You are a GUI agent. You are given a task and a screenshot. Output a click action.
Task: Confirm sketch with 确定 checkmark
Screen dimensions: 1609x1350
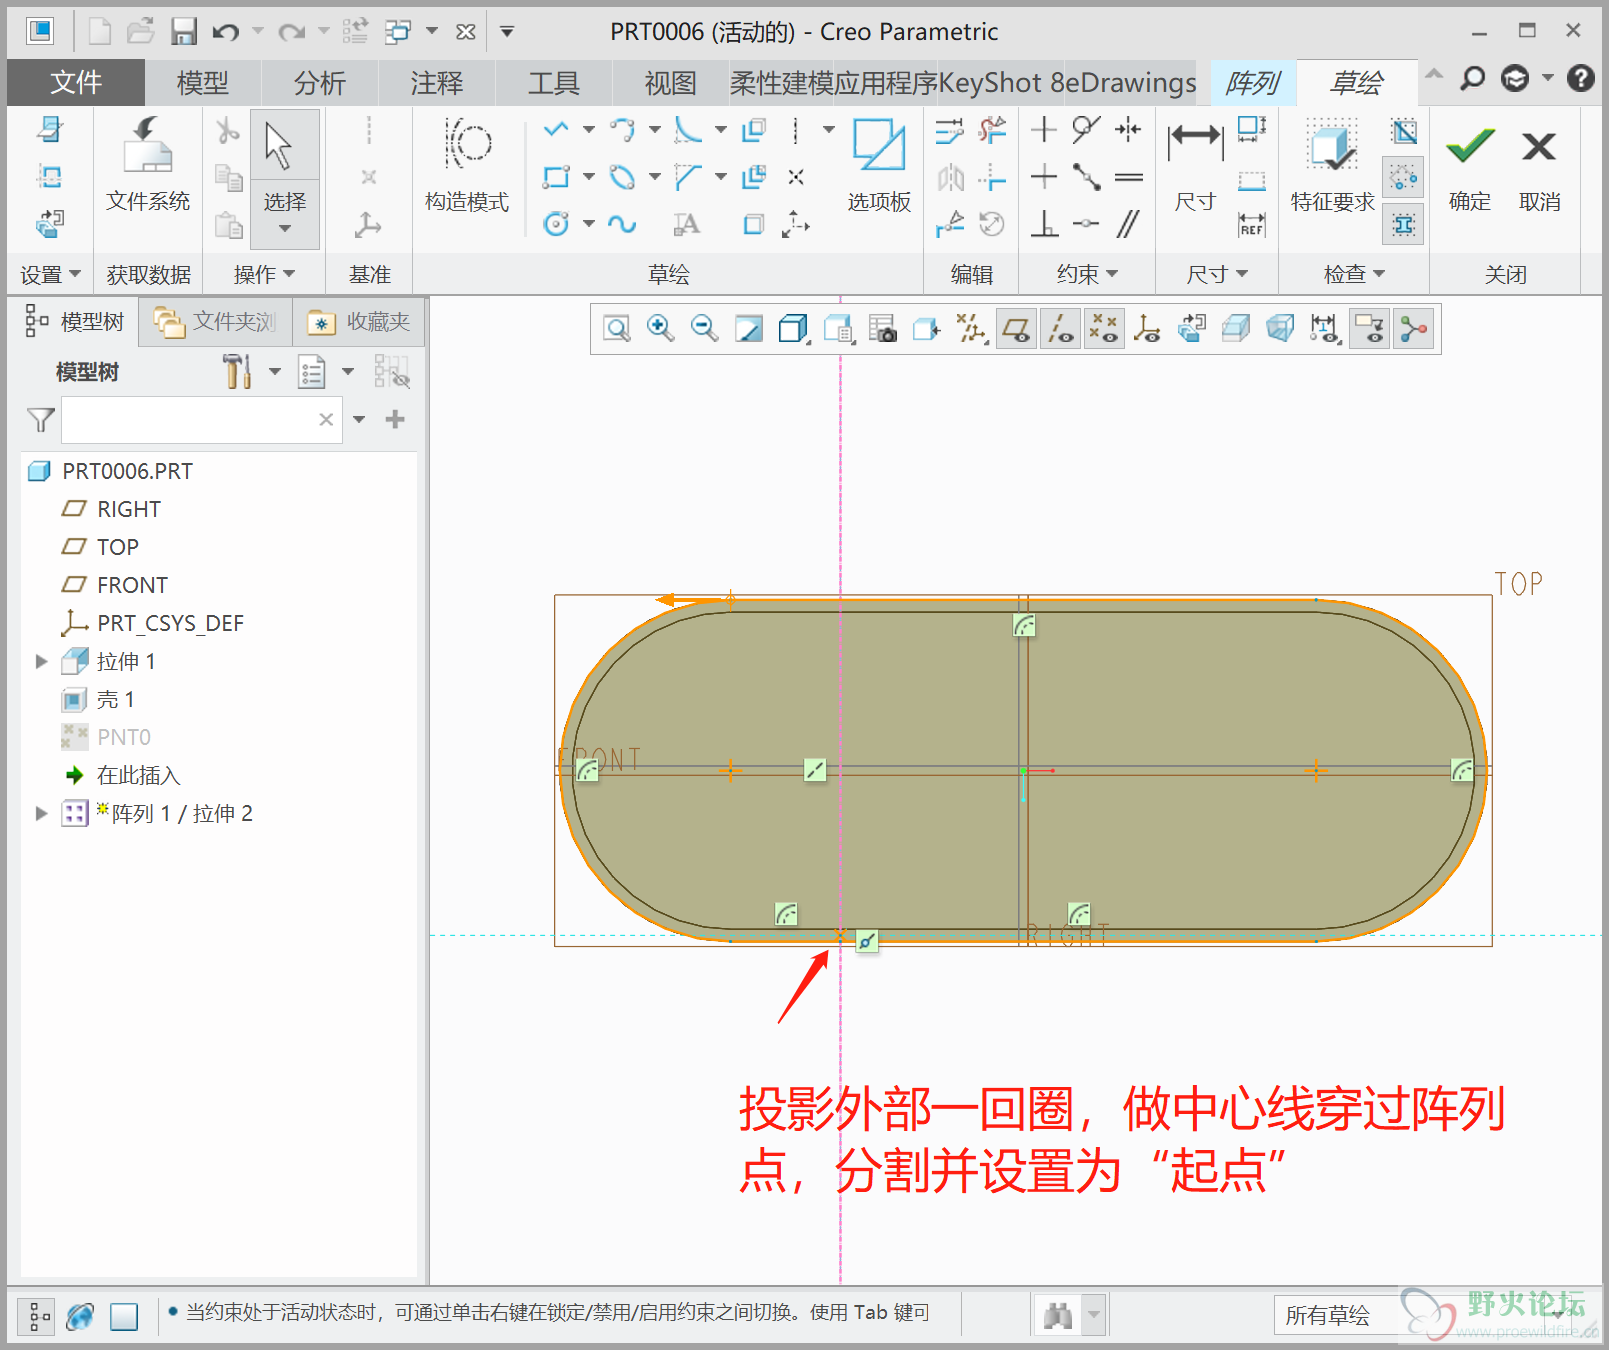pyautogui.click(x=1470, y=165)
